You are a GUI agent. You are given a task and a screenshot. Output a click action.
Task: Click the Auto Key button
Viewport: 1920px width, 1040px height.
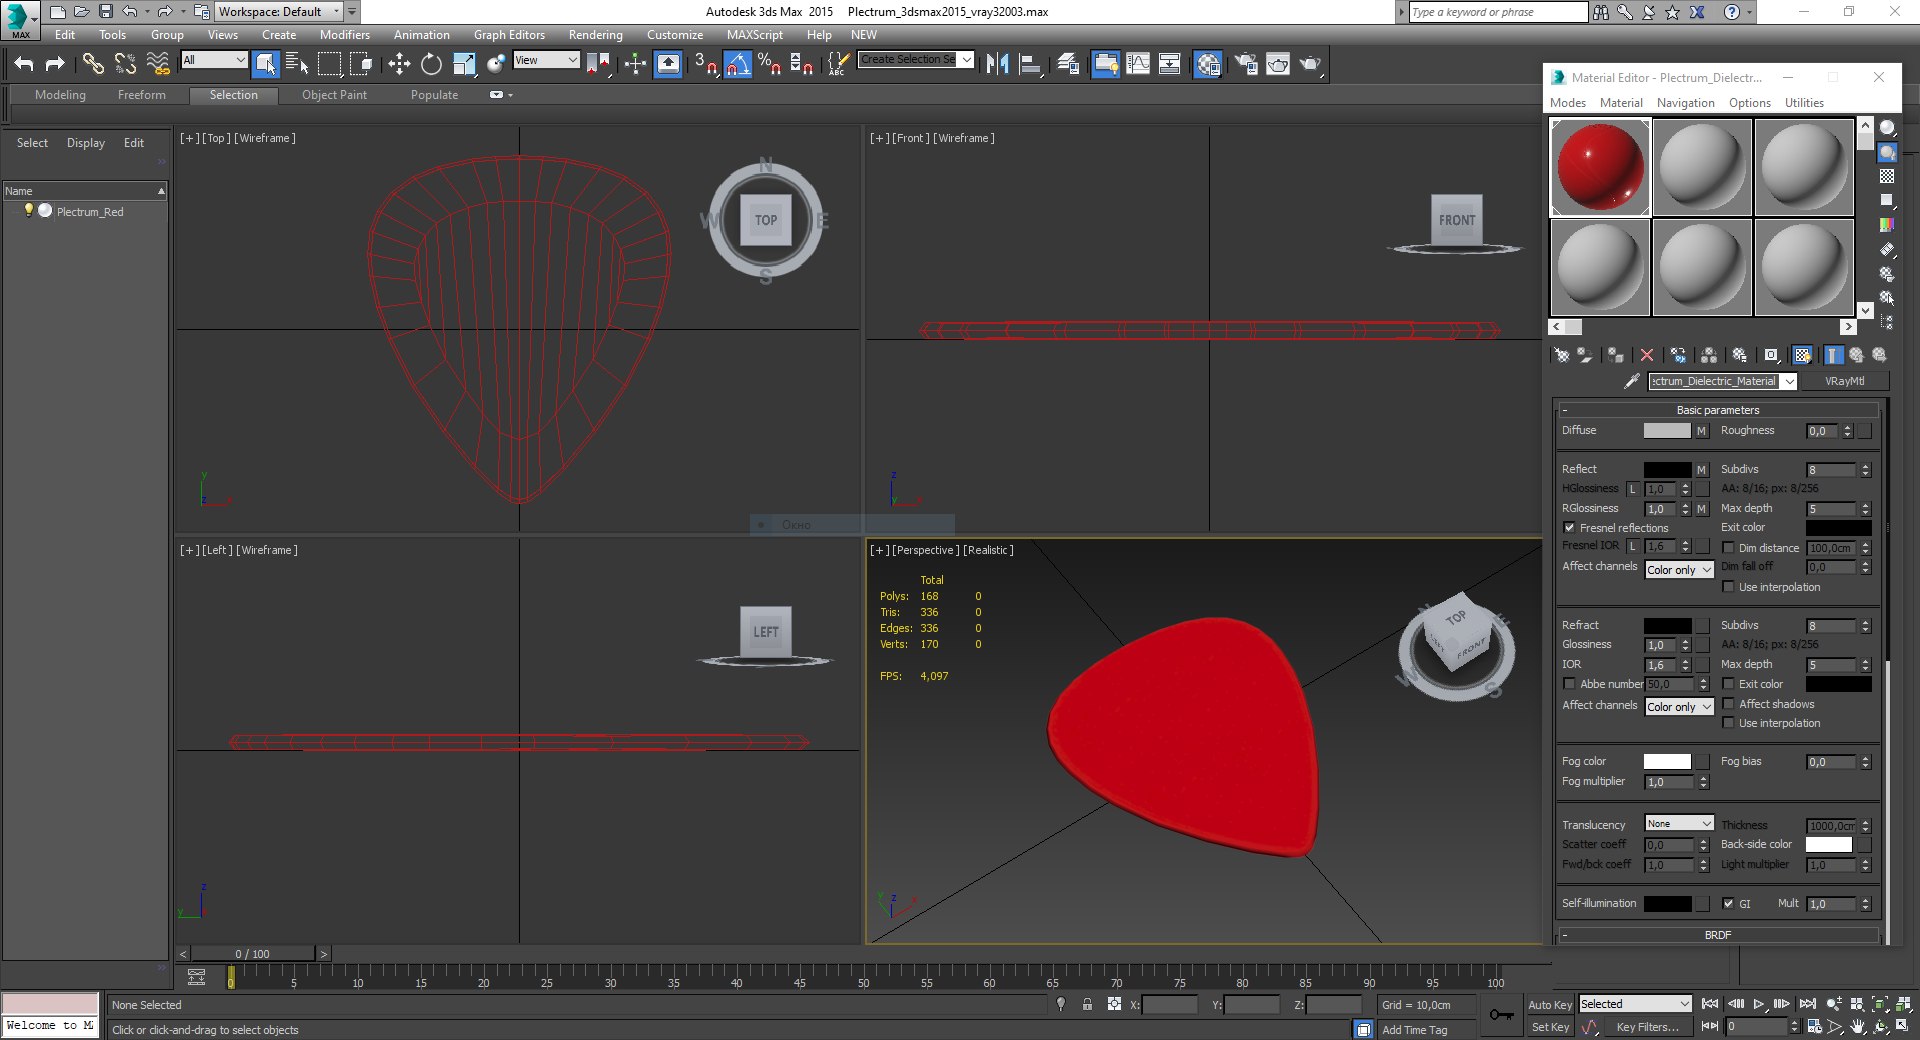click(1550, 1005)
